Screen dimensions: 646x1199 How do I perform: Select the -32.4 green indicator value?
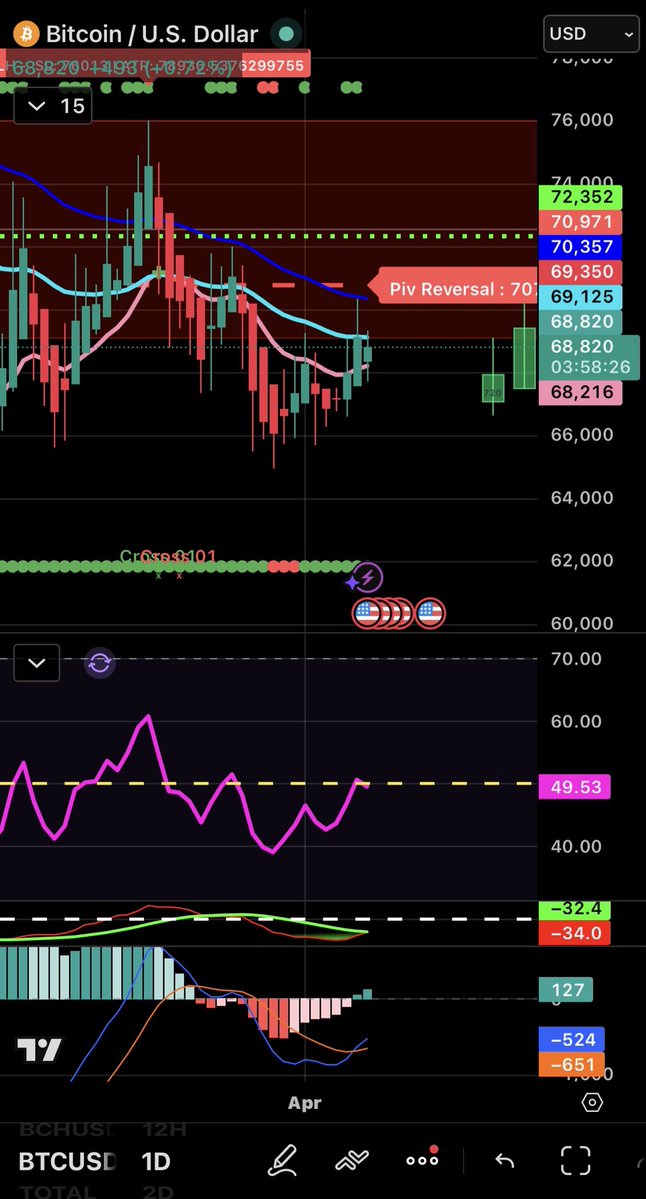coord(574,910)
